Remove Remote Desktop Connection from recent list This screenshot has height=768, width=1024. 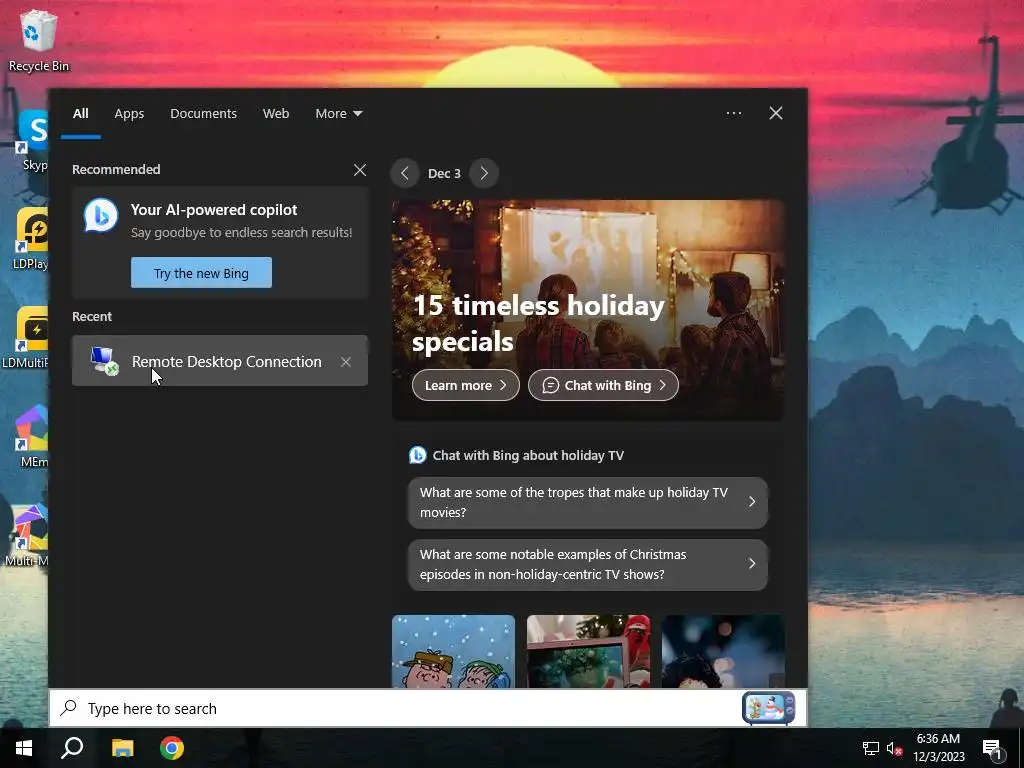345,361
